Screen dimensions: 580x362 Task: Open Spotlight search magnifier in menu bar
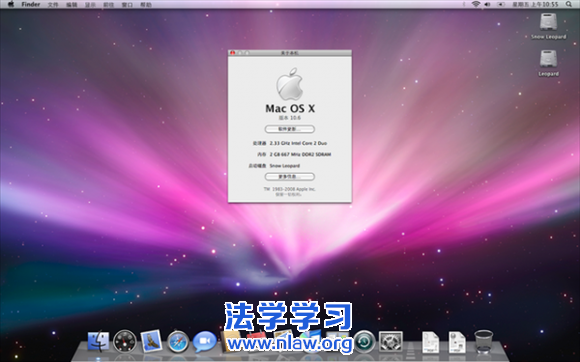569,4
